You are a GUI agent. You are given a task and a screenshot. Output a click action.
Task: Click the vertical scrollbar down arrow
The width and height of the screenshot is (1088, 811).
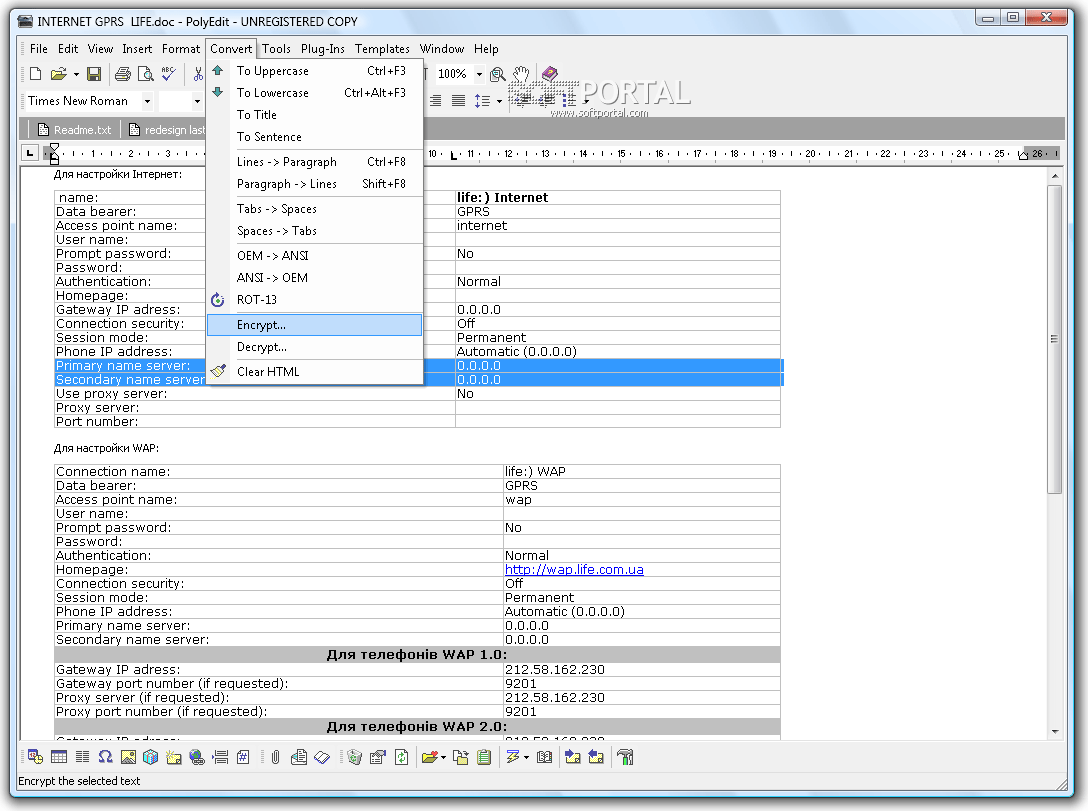pos(1055,731)
